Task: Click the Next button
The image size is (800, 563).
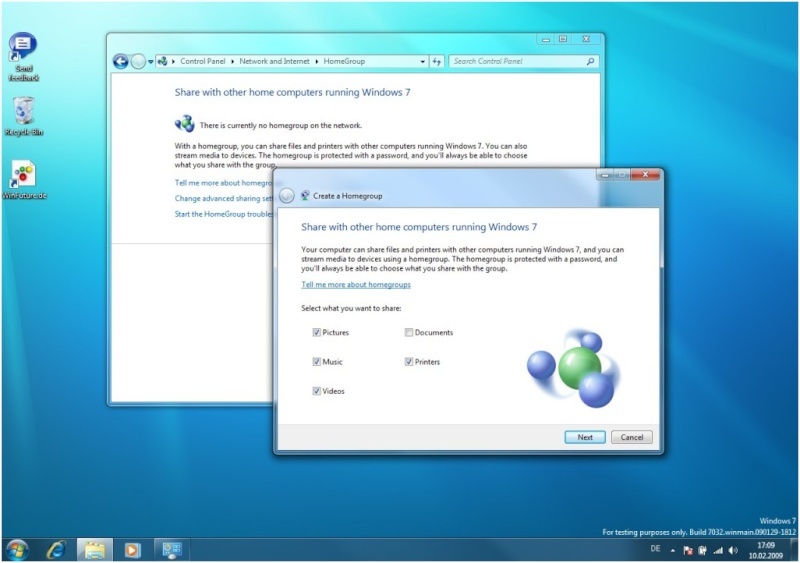Action: click(585, 437)
